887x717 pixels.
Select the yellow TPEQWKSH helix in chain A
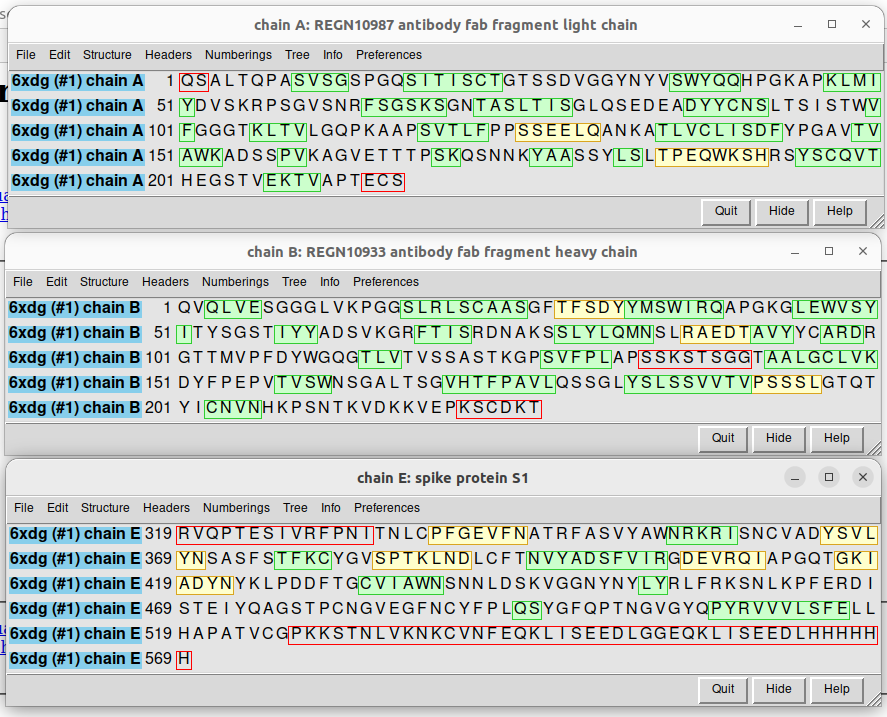712,156
